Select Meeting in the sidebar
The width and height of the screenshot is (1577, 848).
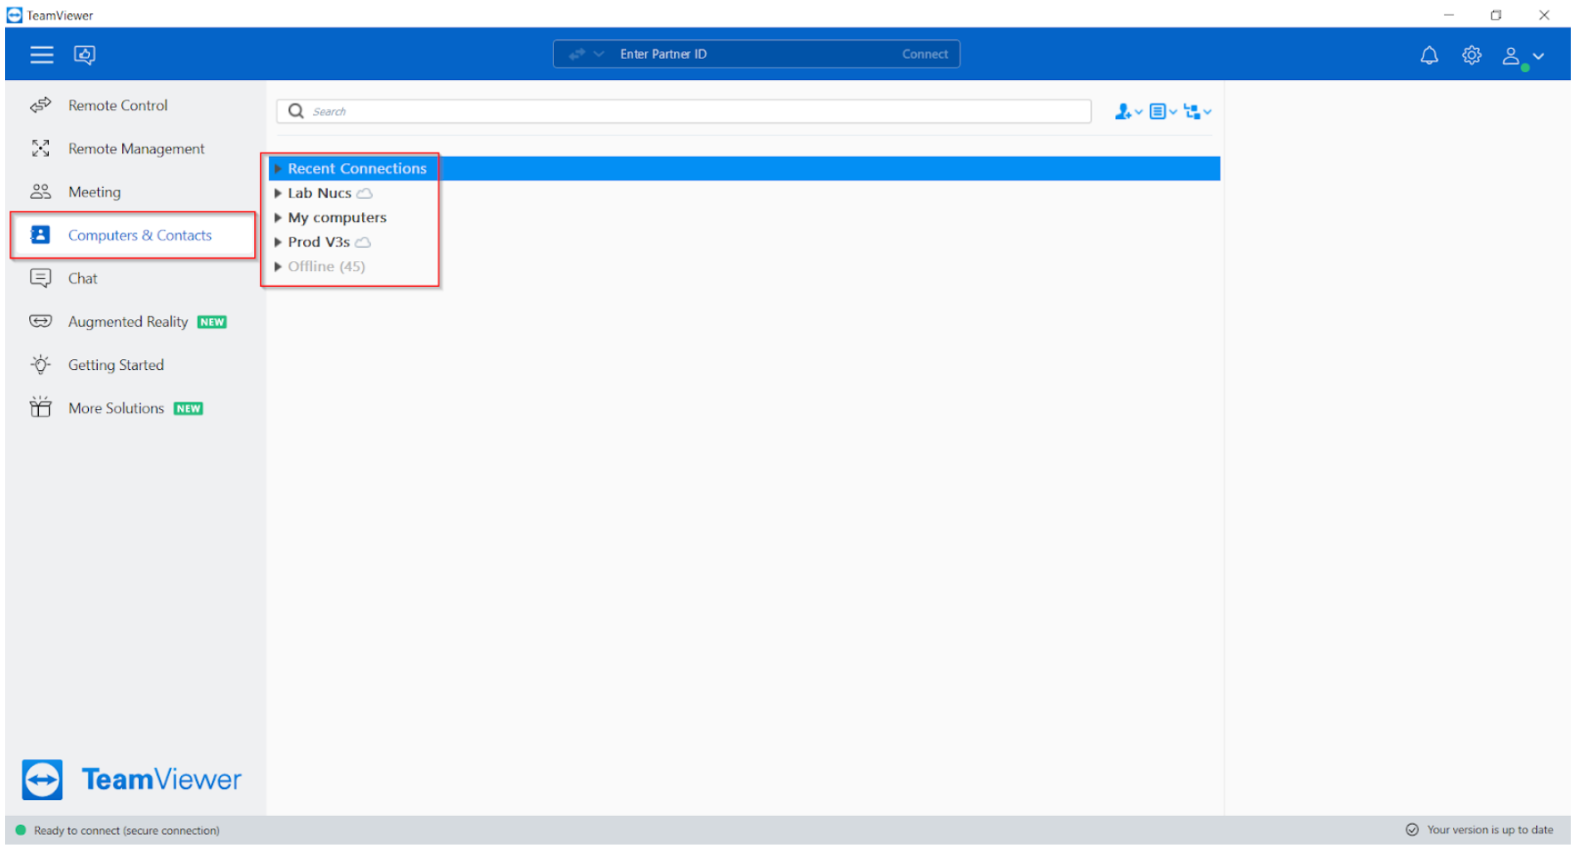[94, 192]
